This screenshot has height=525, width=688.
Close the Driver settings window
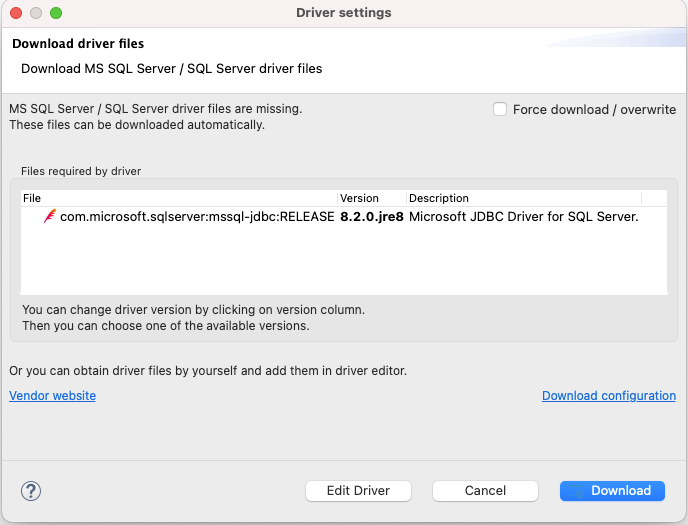click(16, 13)
